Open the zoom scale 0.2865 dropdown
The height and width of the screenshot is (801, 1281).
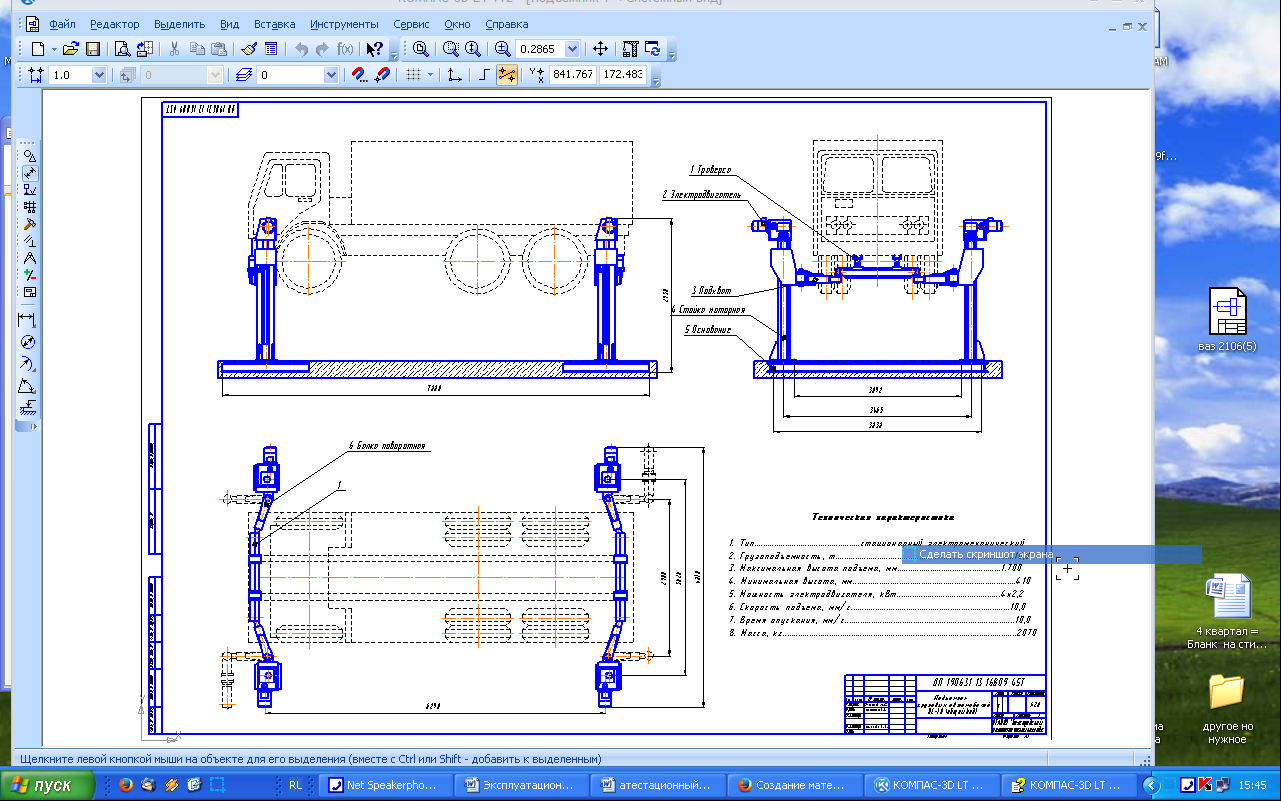coord(572,49)
